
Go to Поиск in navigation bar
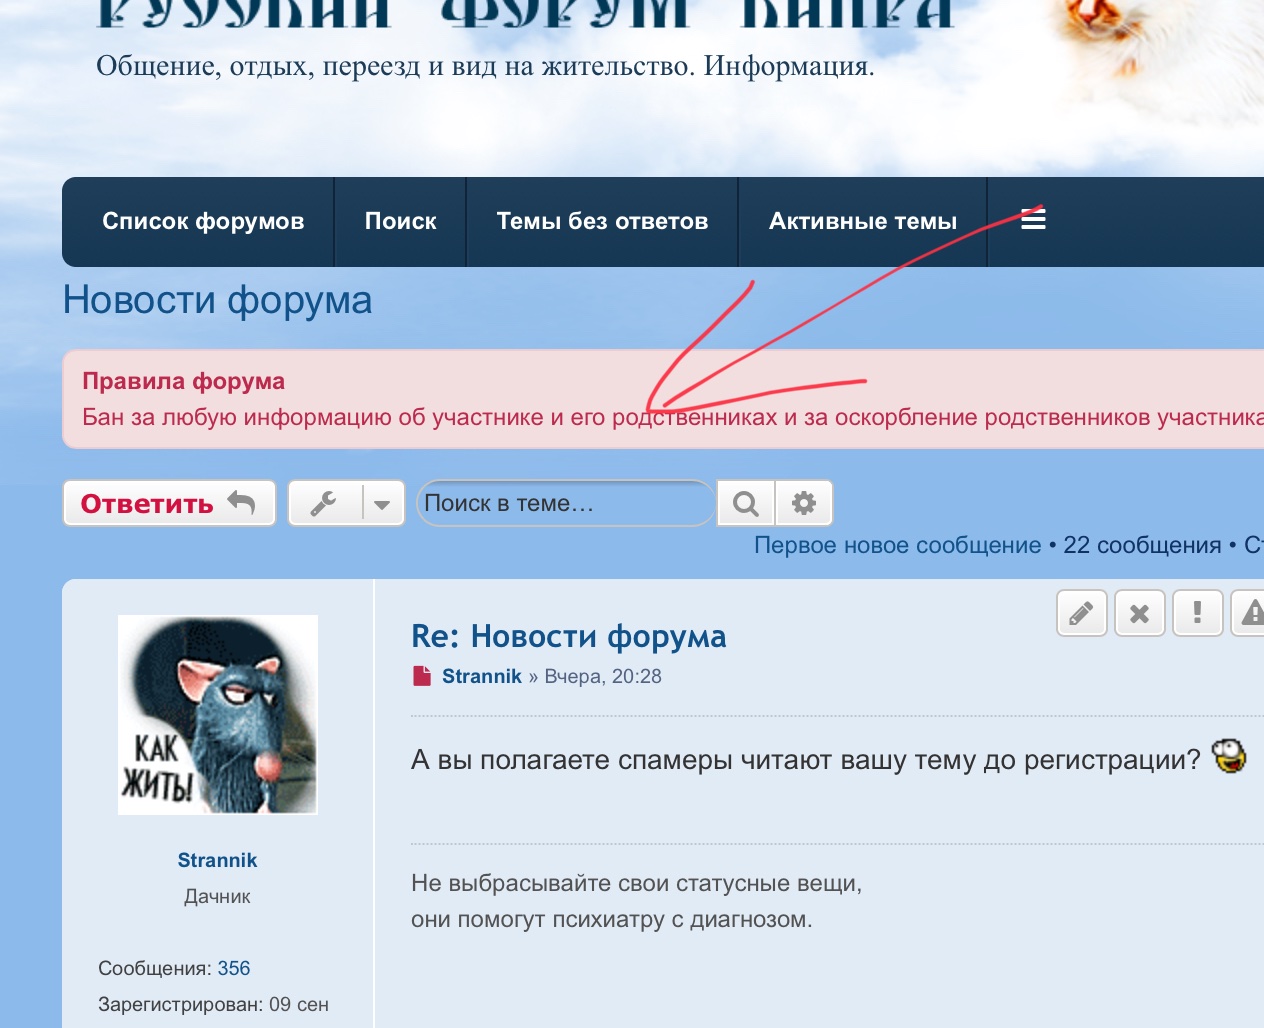(x=400, y=221)
